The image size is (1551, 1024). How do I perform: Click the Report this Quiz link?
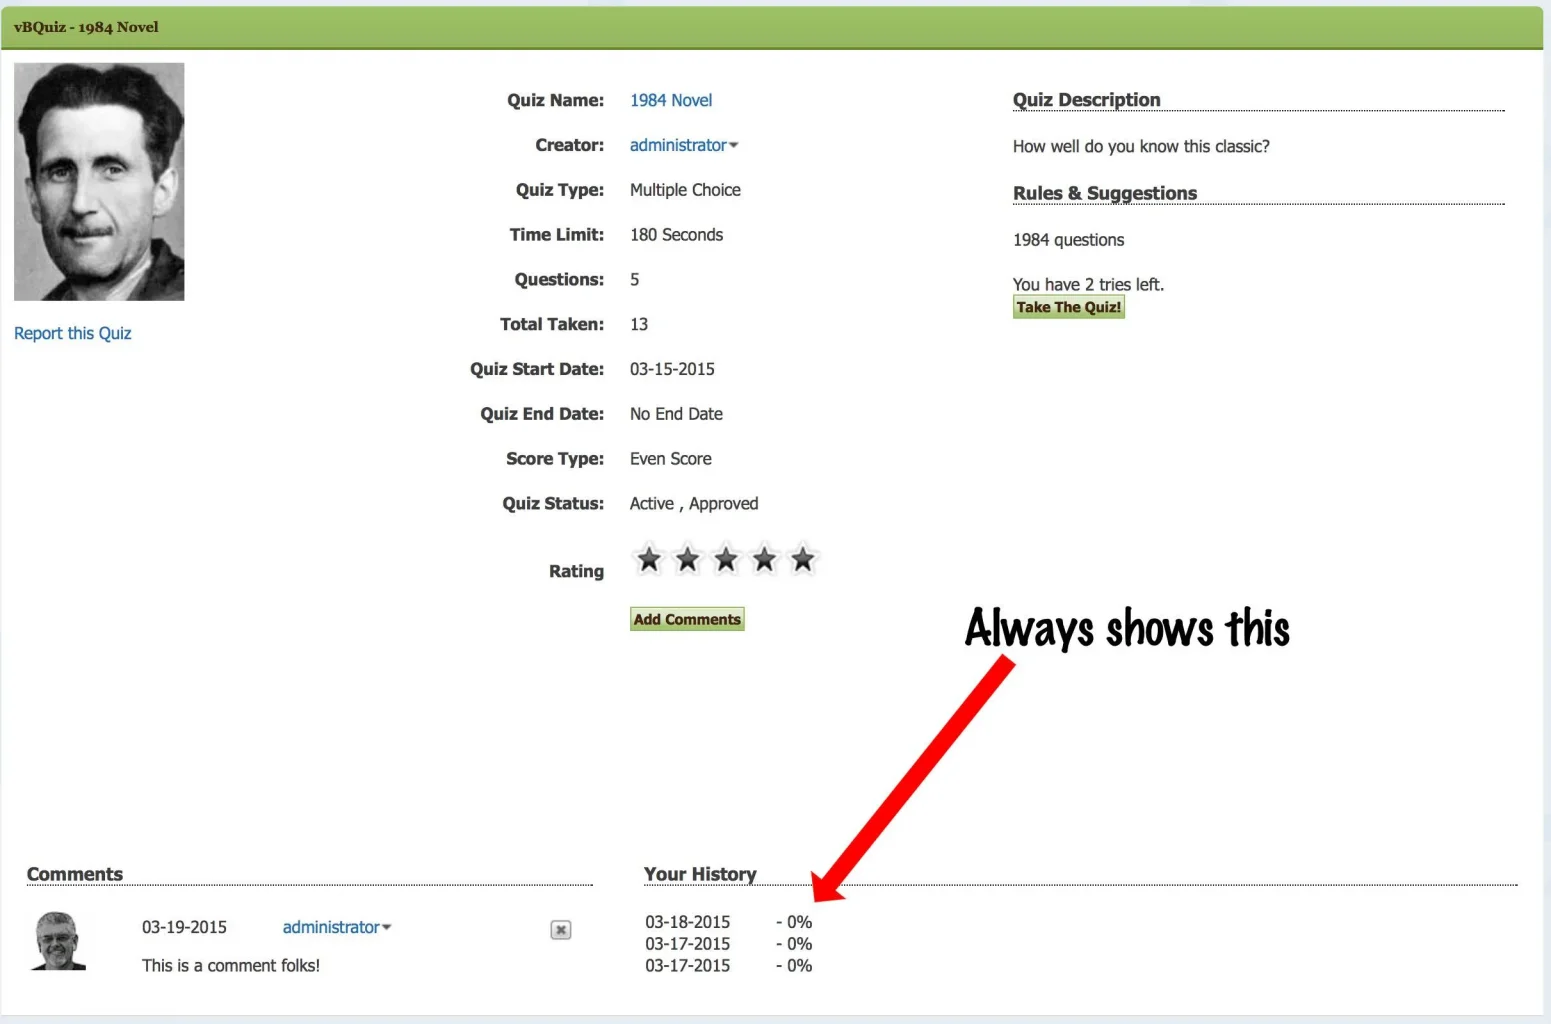tap(73, 333)
